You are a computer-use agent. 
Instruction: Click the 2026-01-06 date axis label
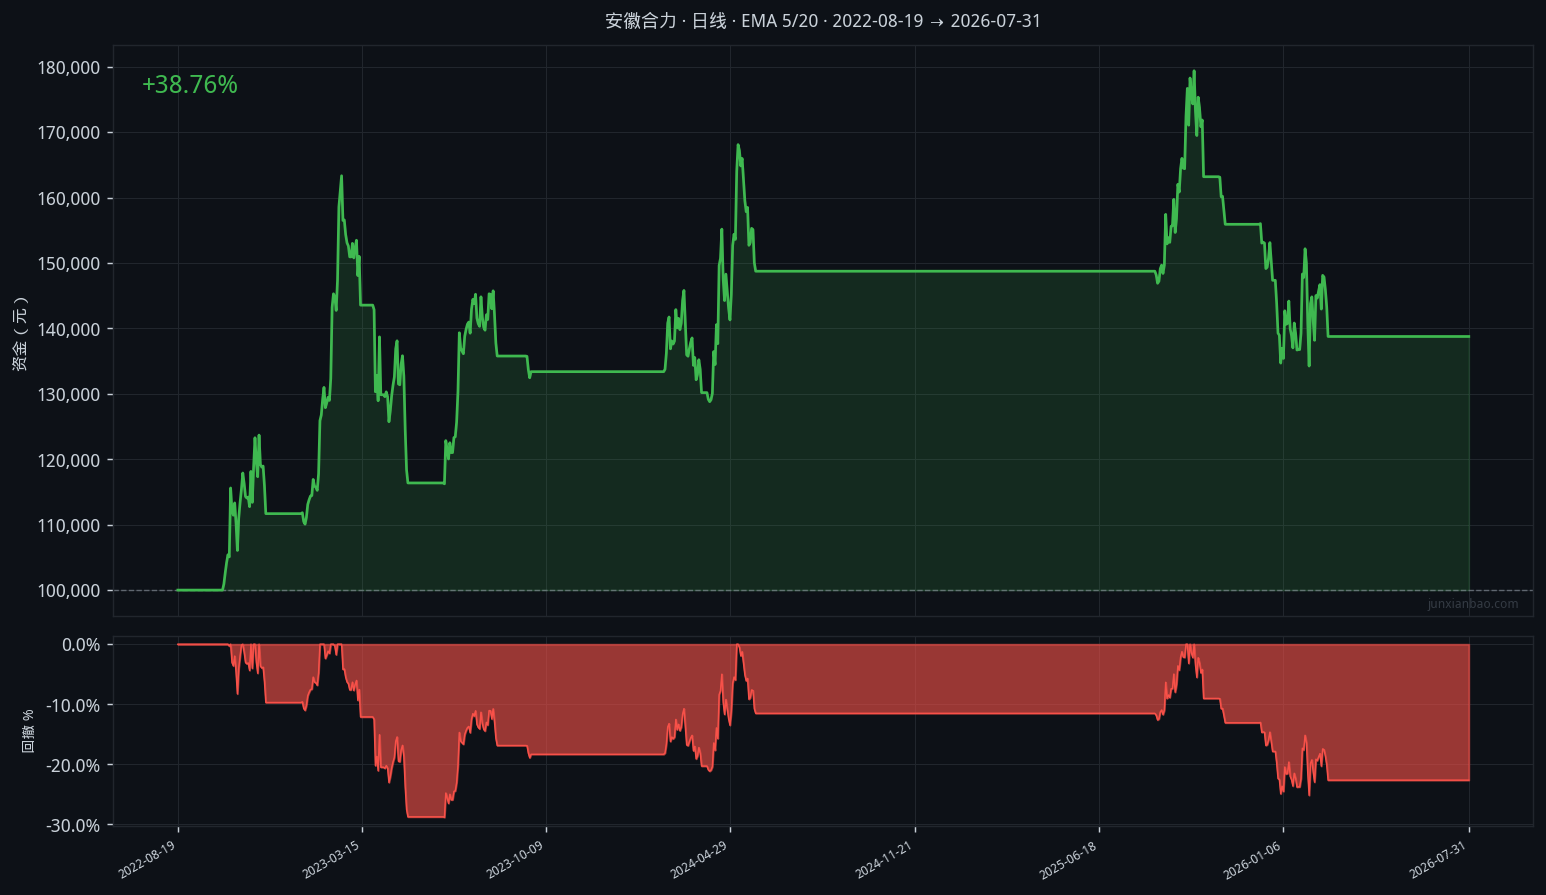[1252, 860]
